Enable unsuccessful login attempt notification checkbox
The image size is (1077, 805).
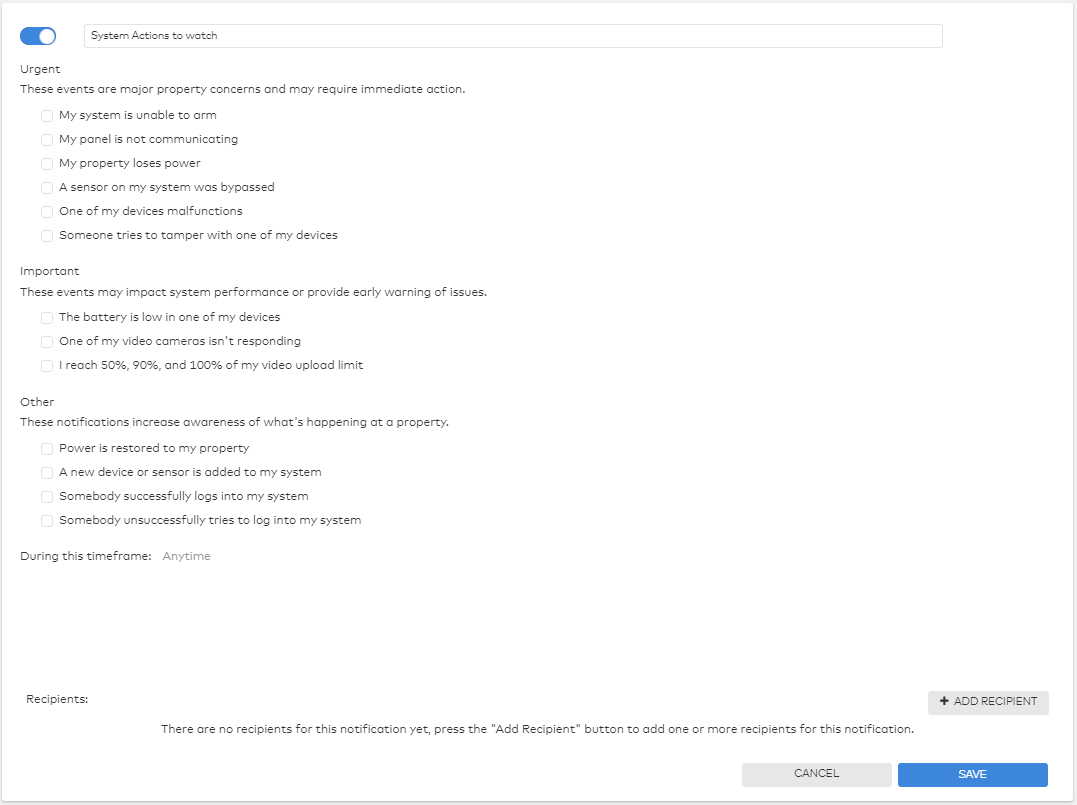point(47,521)
